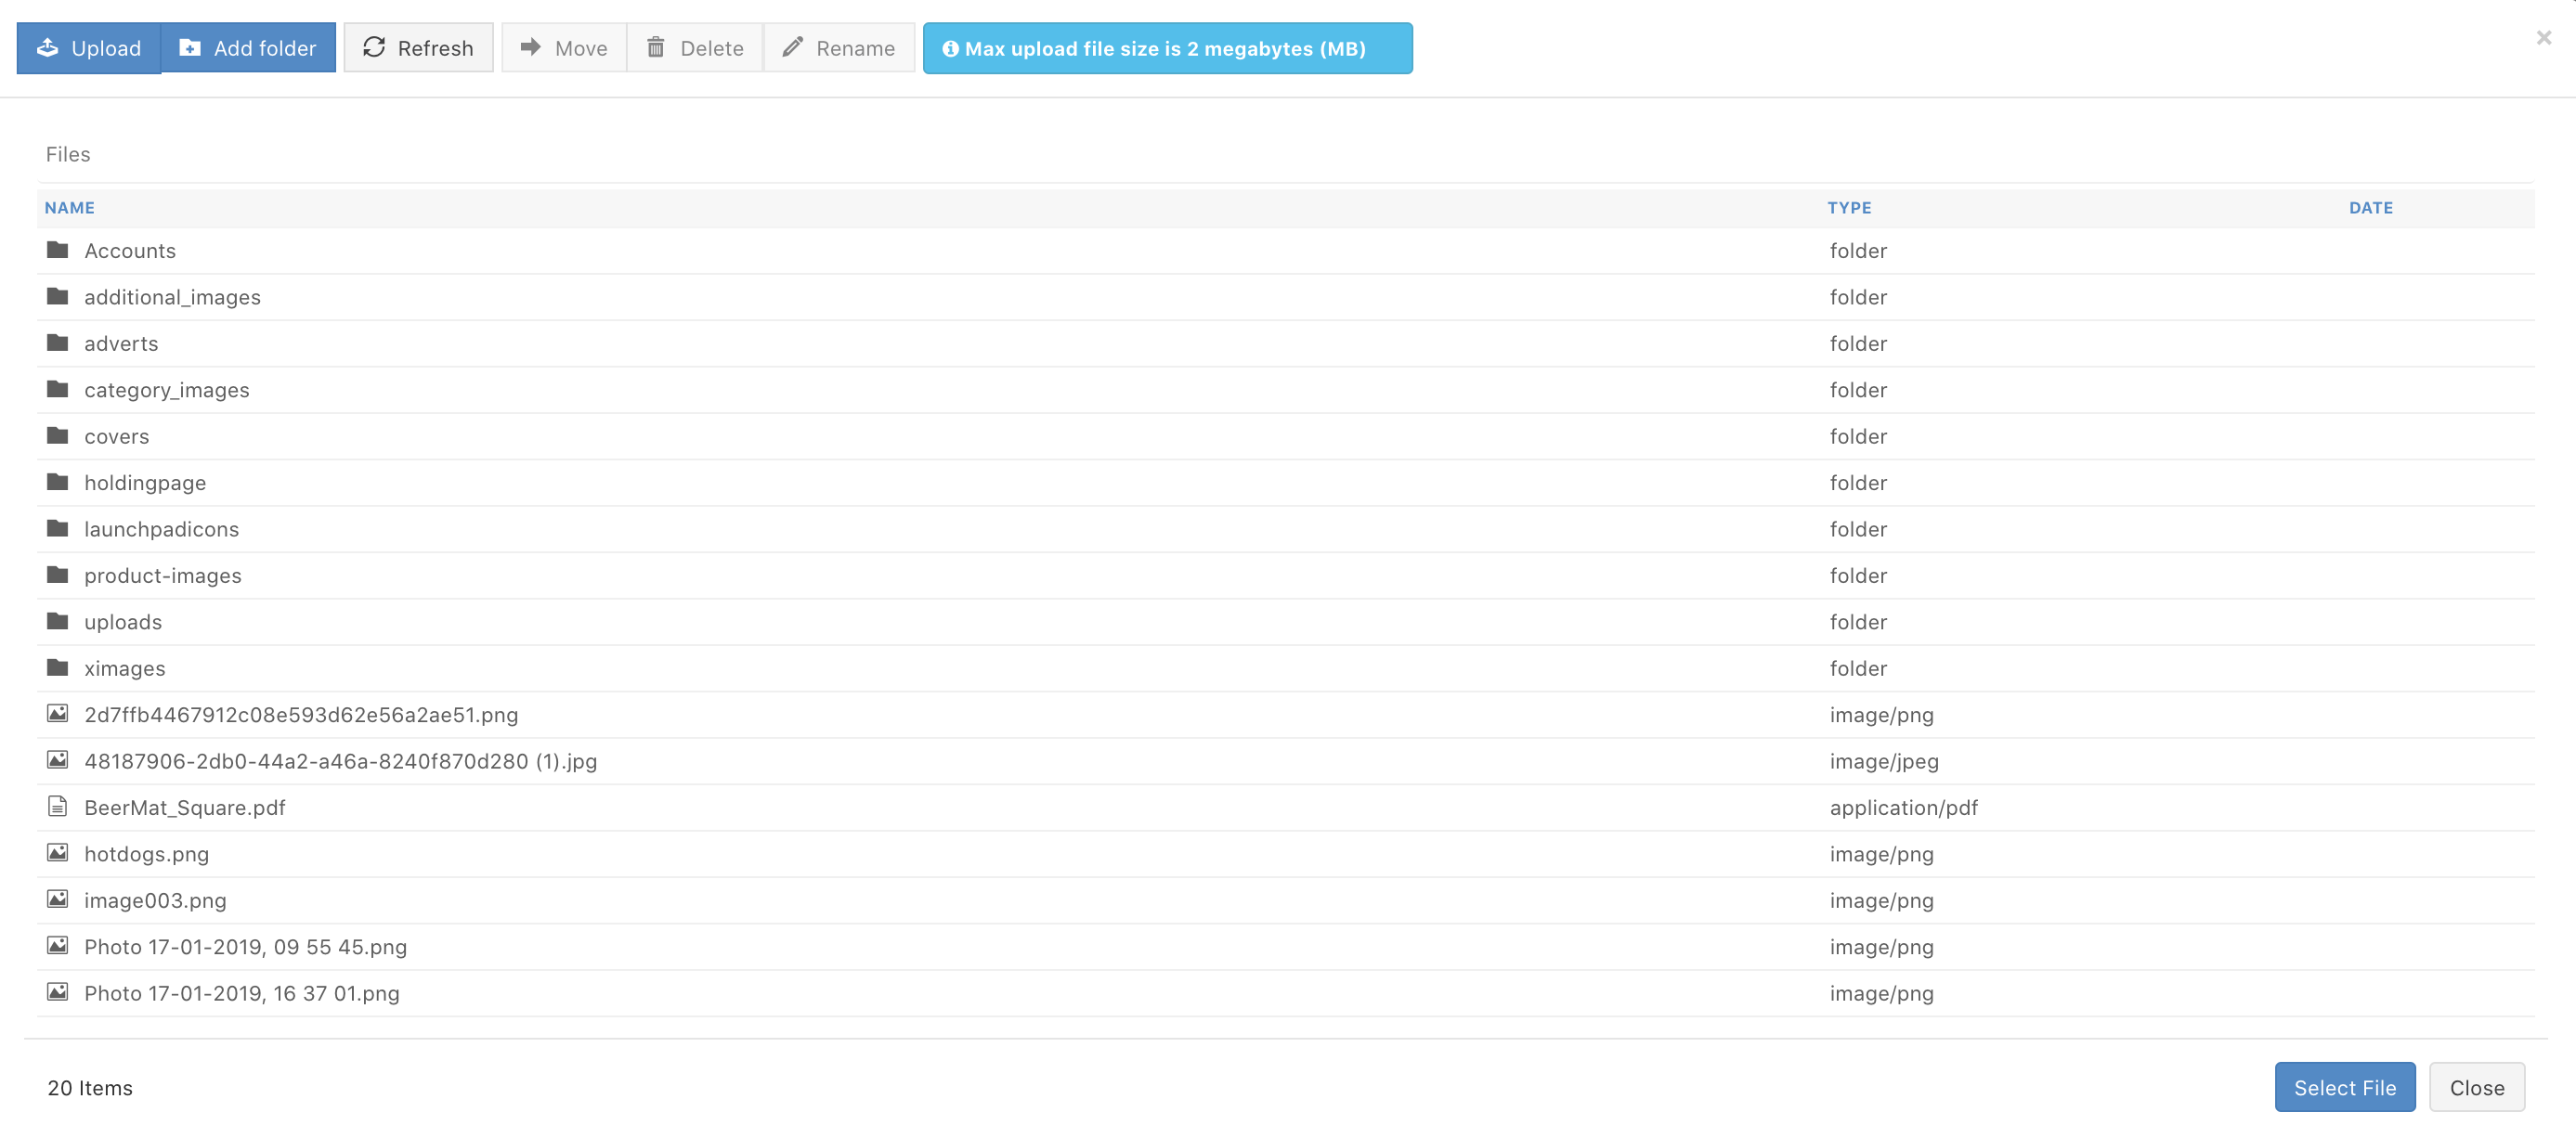Select file Photo 17-01-2019, 16 37 01.png
The image size is (2576, 1138).
(x=242, y=993)
